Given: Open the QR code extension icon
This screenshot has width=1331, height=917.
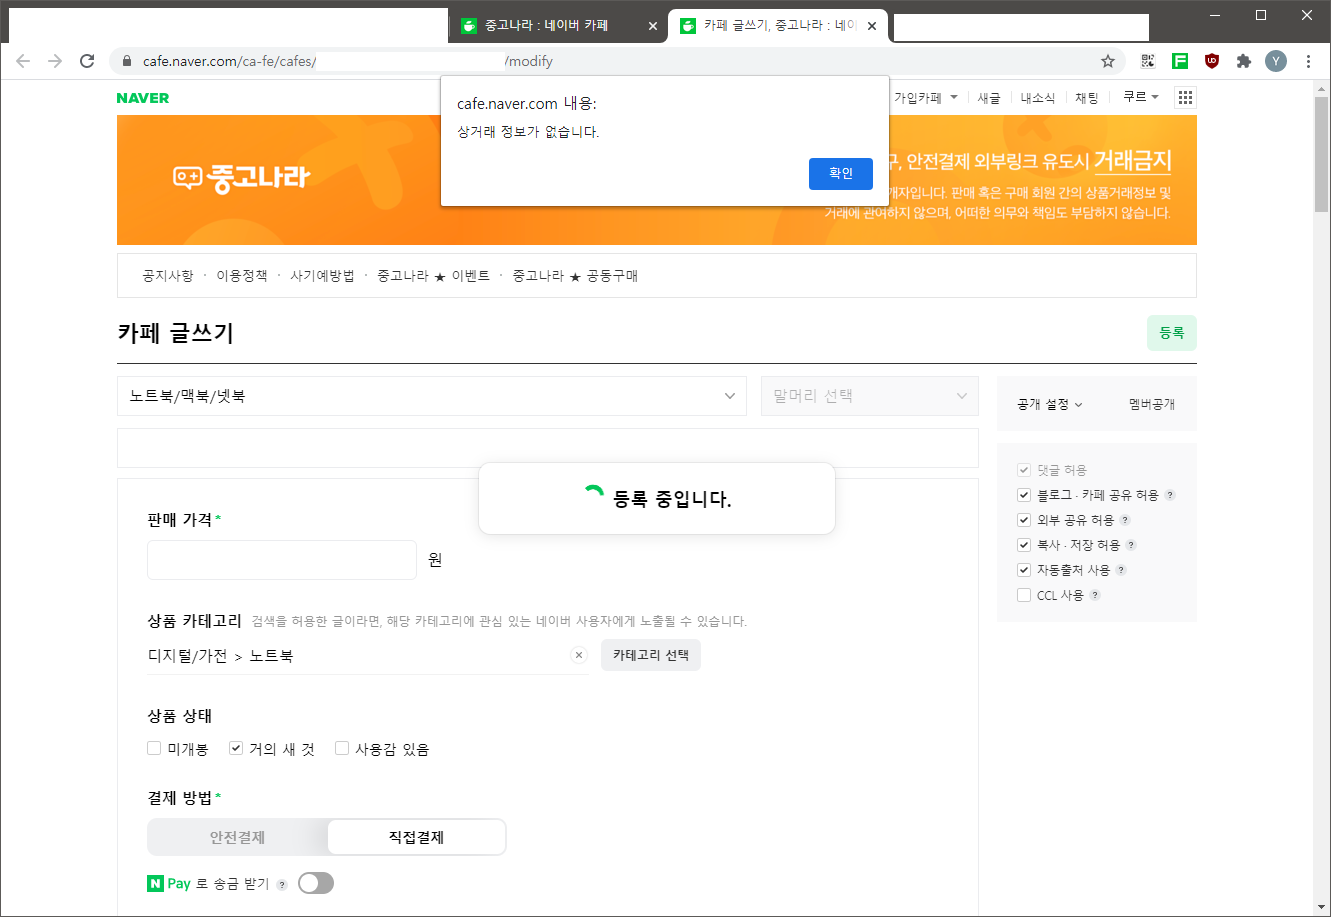Looking at the screenshot, I should coord(1148,61).
